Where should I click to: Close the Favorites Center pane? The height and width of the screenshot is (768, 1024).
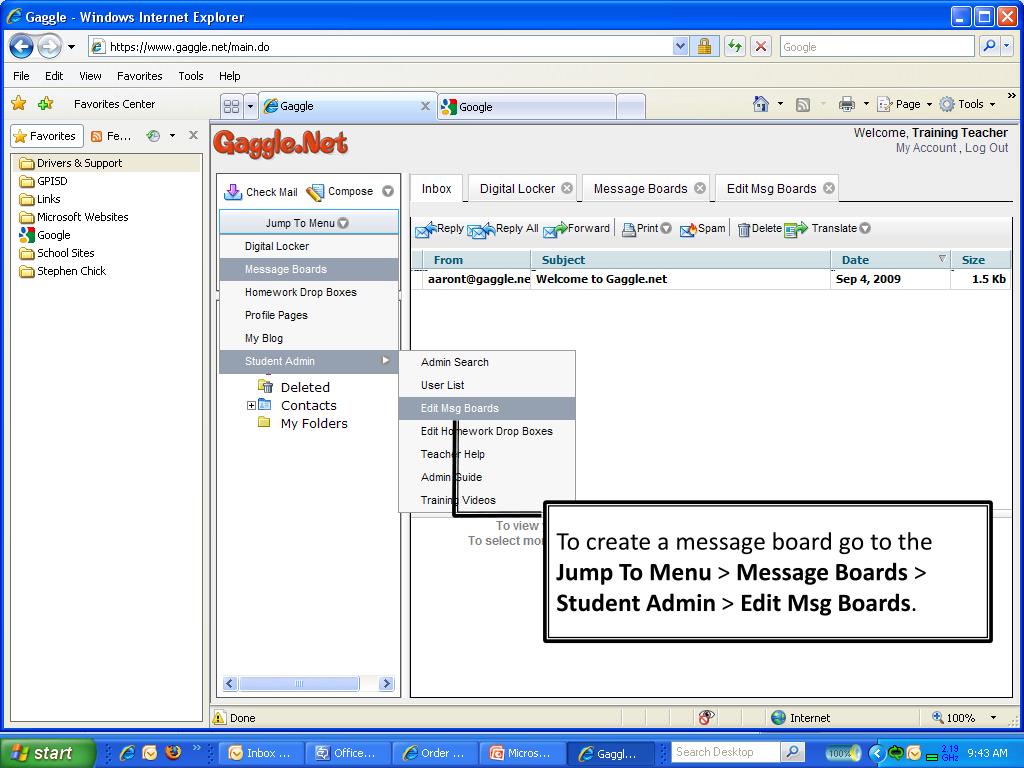(x=193, y=135)
